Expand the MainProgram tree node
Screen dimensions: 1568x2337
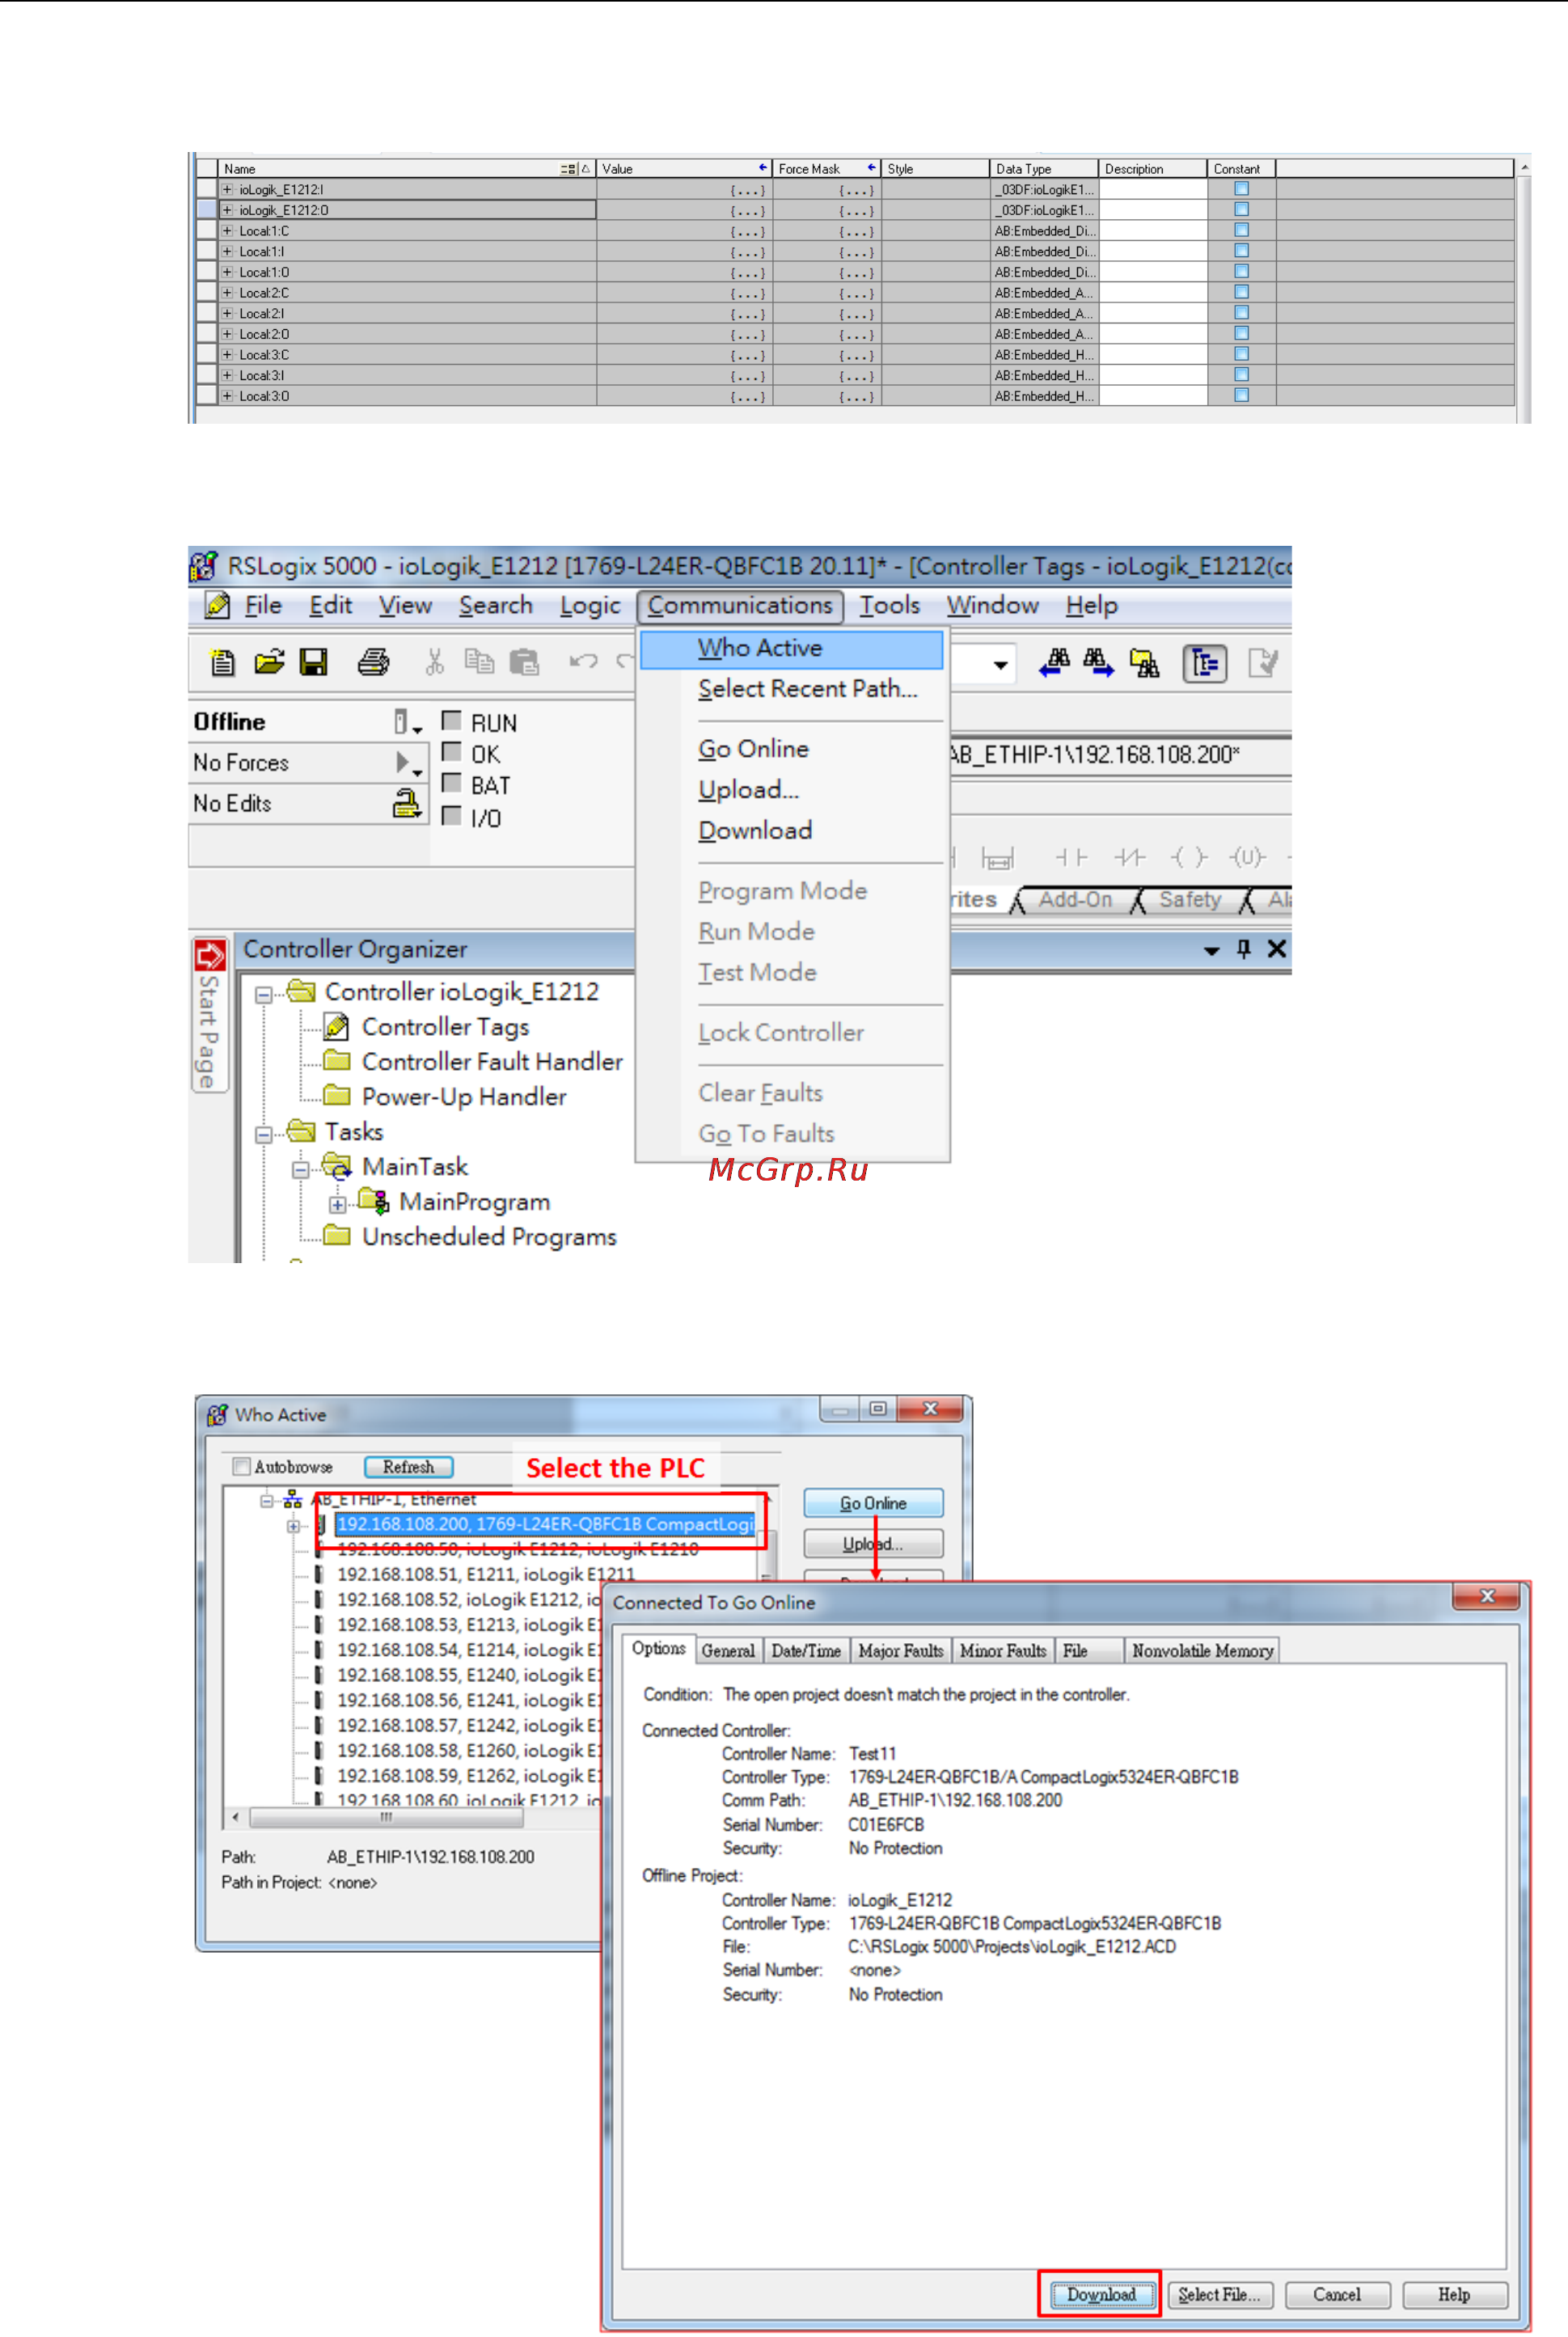tap(337, 1205)
